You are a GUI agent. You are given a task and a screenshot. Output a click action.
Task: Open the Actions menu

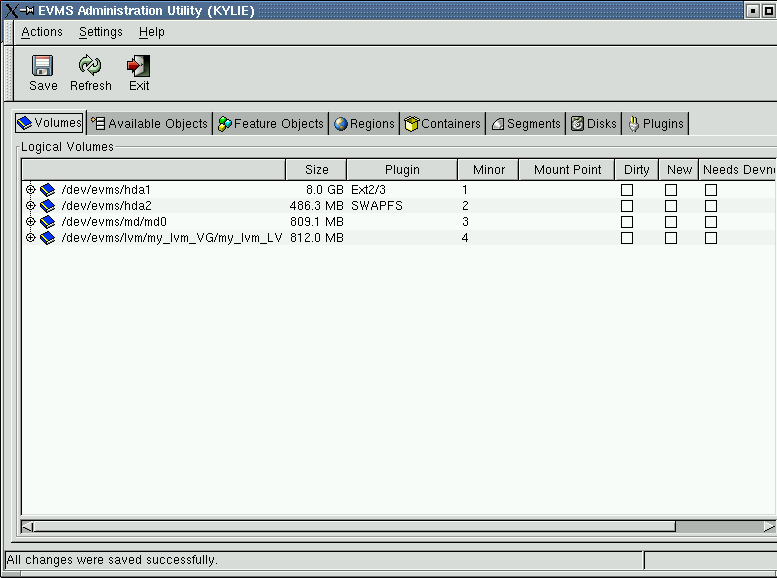[x=42, y=32]
